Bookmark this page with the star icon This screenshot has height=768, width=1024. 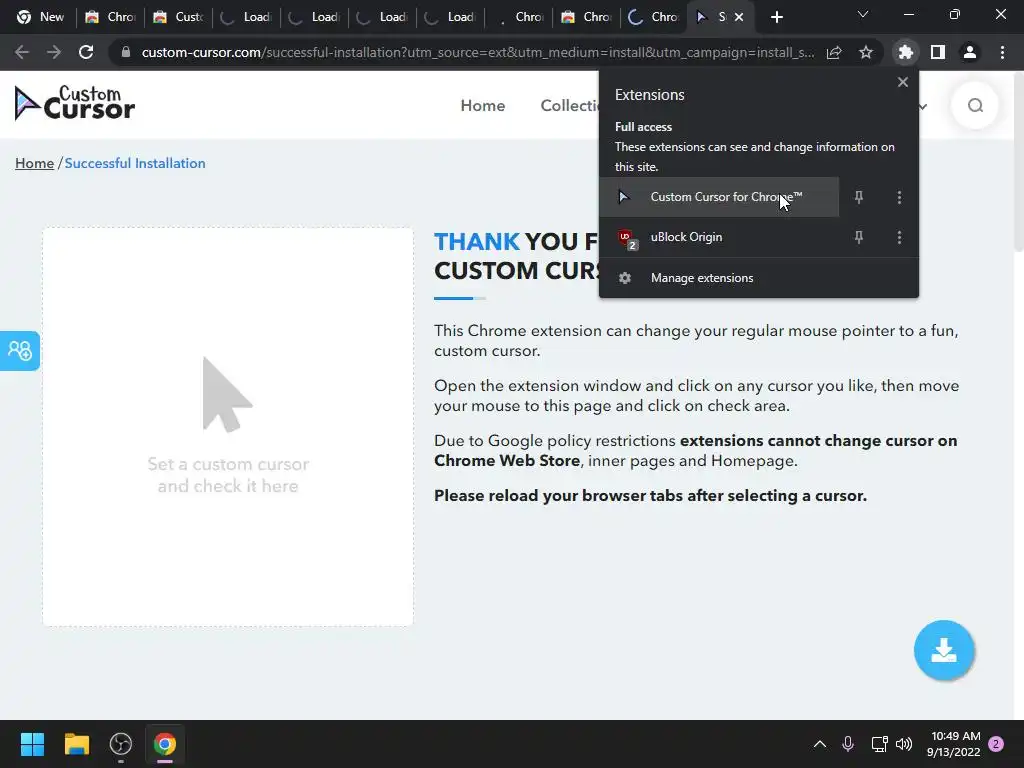(865, 52)
